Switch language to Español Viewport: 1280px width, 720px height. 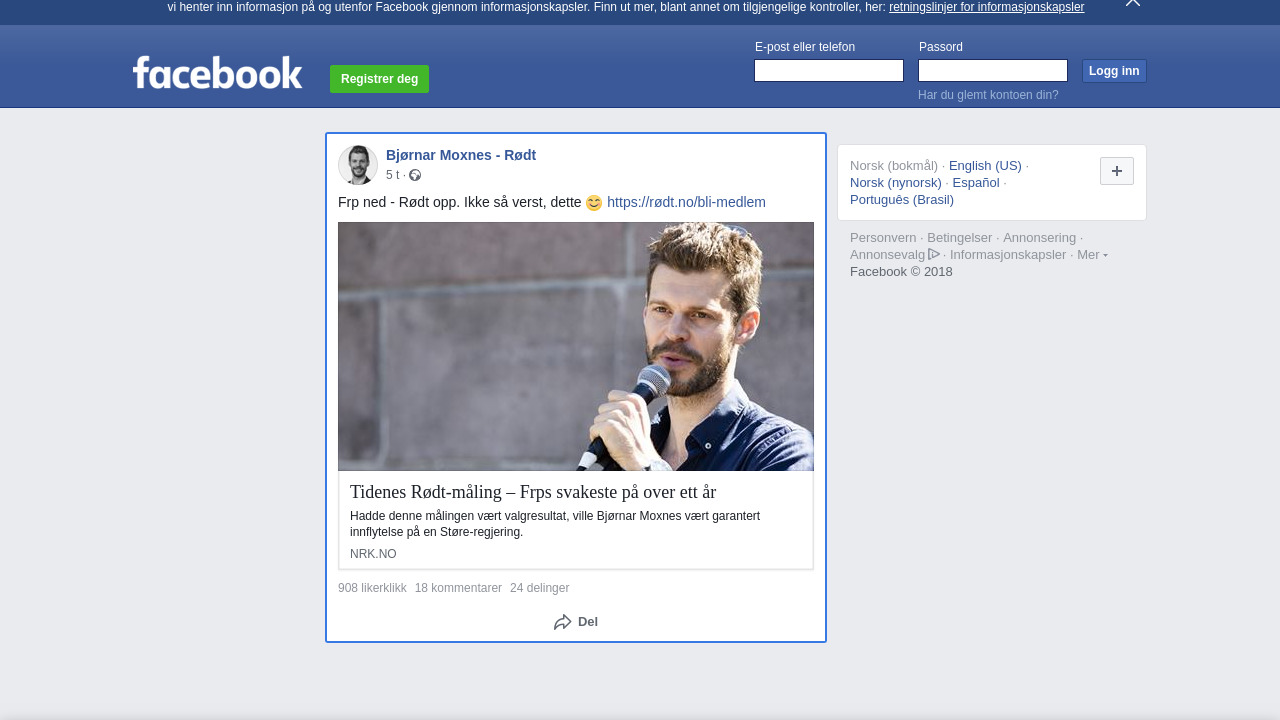(976, 183)
